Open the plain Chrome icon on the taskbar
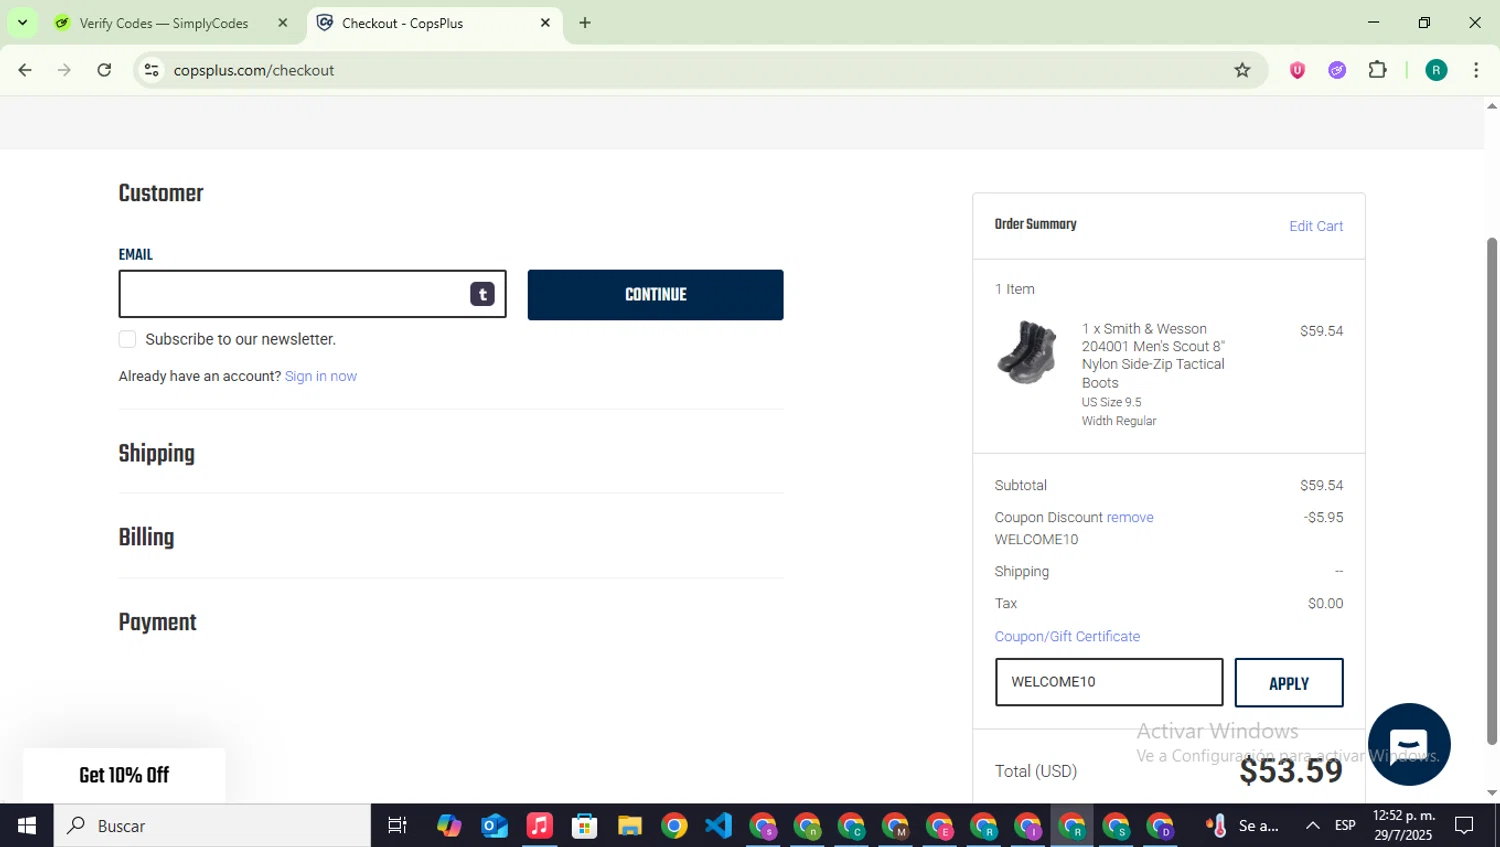Image resolution: width=1500 pixels, height=847 pixels. point(674,826)
